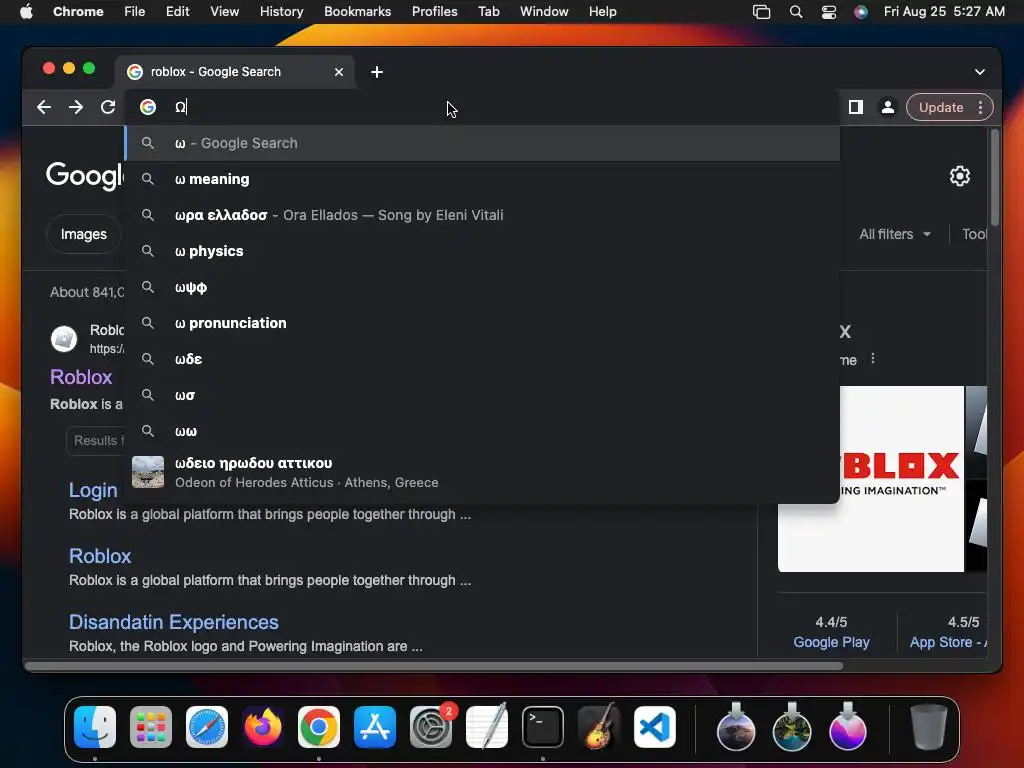This screenshot has height=768, width=1024.
Task: Select the 'ω meaning' suggestion
Action: 483,179
